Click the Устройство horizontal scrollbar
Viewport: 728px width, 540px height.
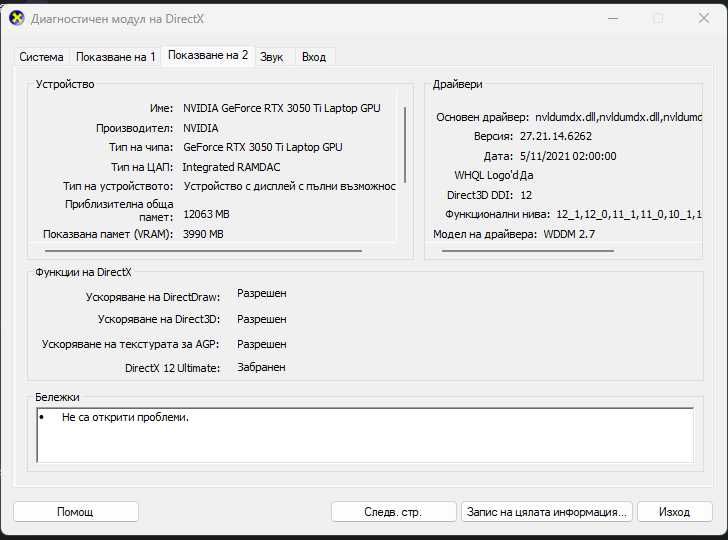[x=203, y=251]
